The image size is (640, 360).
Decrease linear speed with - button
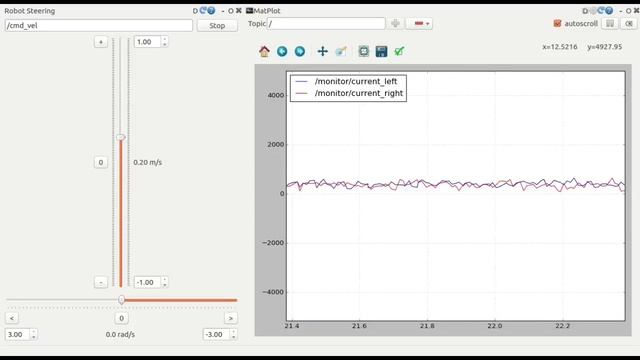(101, 282)
